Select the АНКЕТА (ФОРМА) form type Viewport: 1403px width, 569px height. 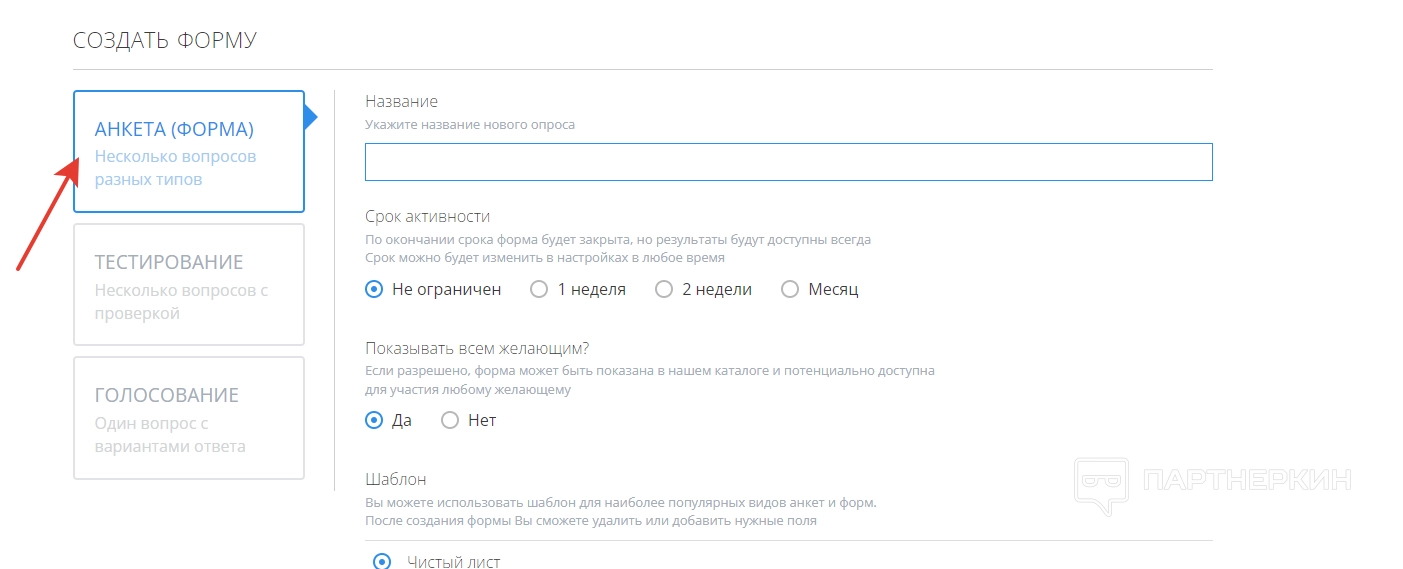tap(189, 152)
